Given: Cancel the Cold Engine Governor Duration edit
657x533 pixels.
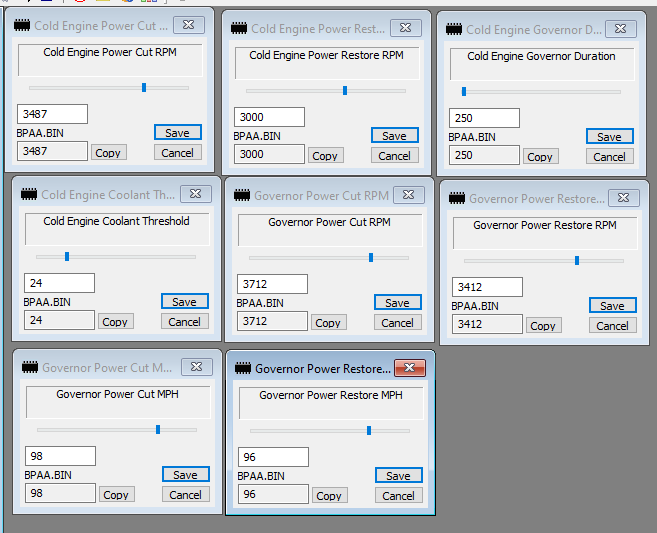Looking at the screenshot, I should (609, 156).
